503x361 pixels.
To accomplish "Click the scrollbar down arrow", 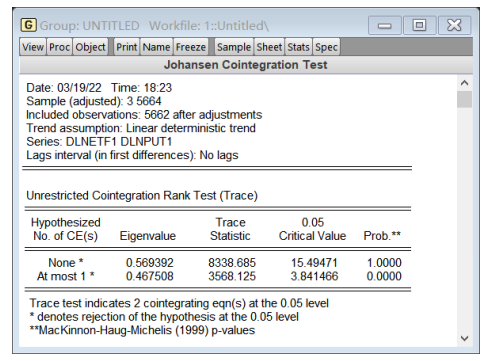I will point(464,338).
